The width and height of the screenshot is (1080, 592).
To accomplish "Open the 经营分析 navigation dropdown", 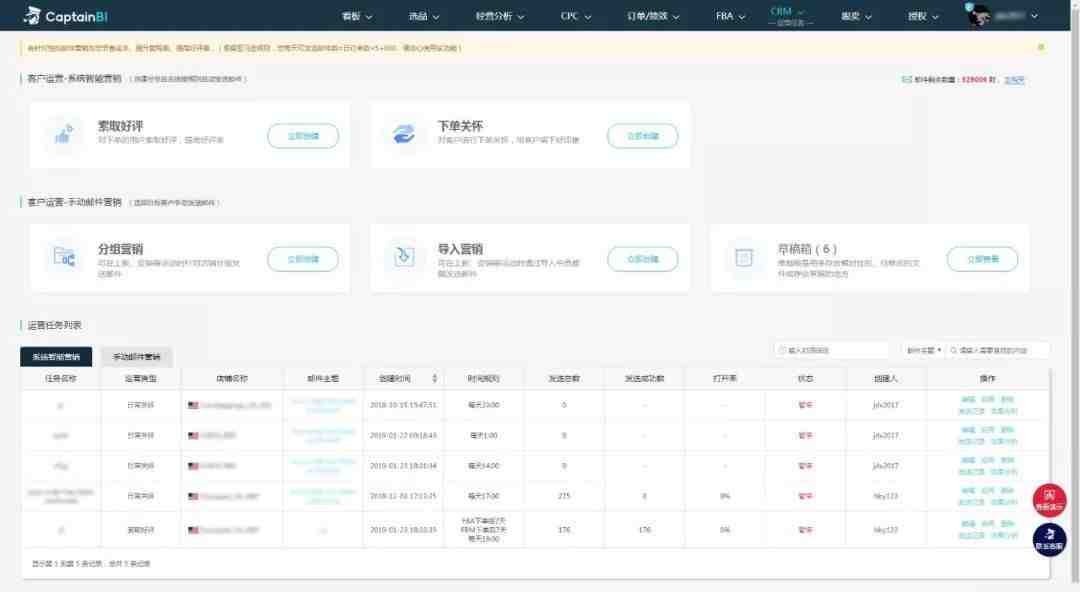I will tap(500, 16).
